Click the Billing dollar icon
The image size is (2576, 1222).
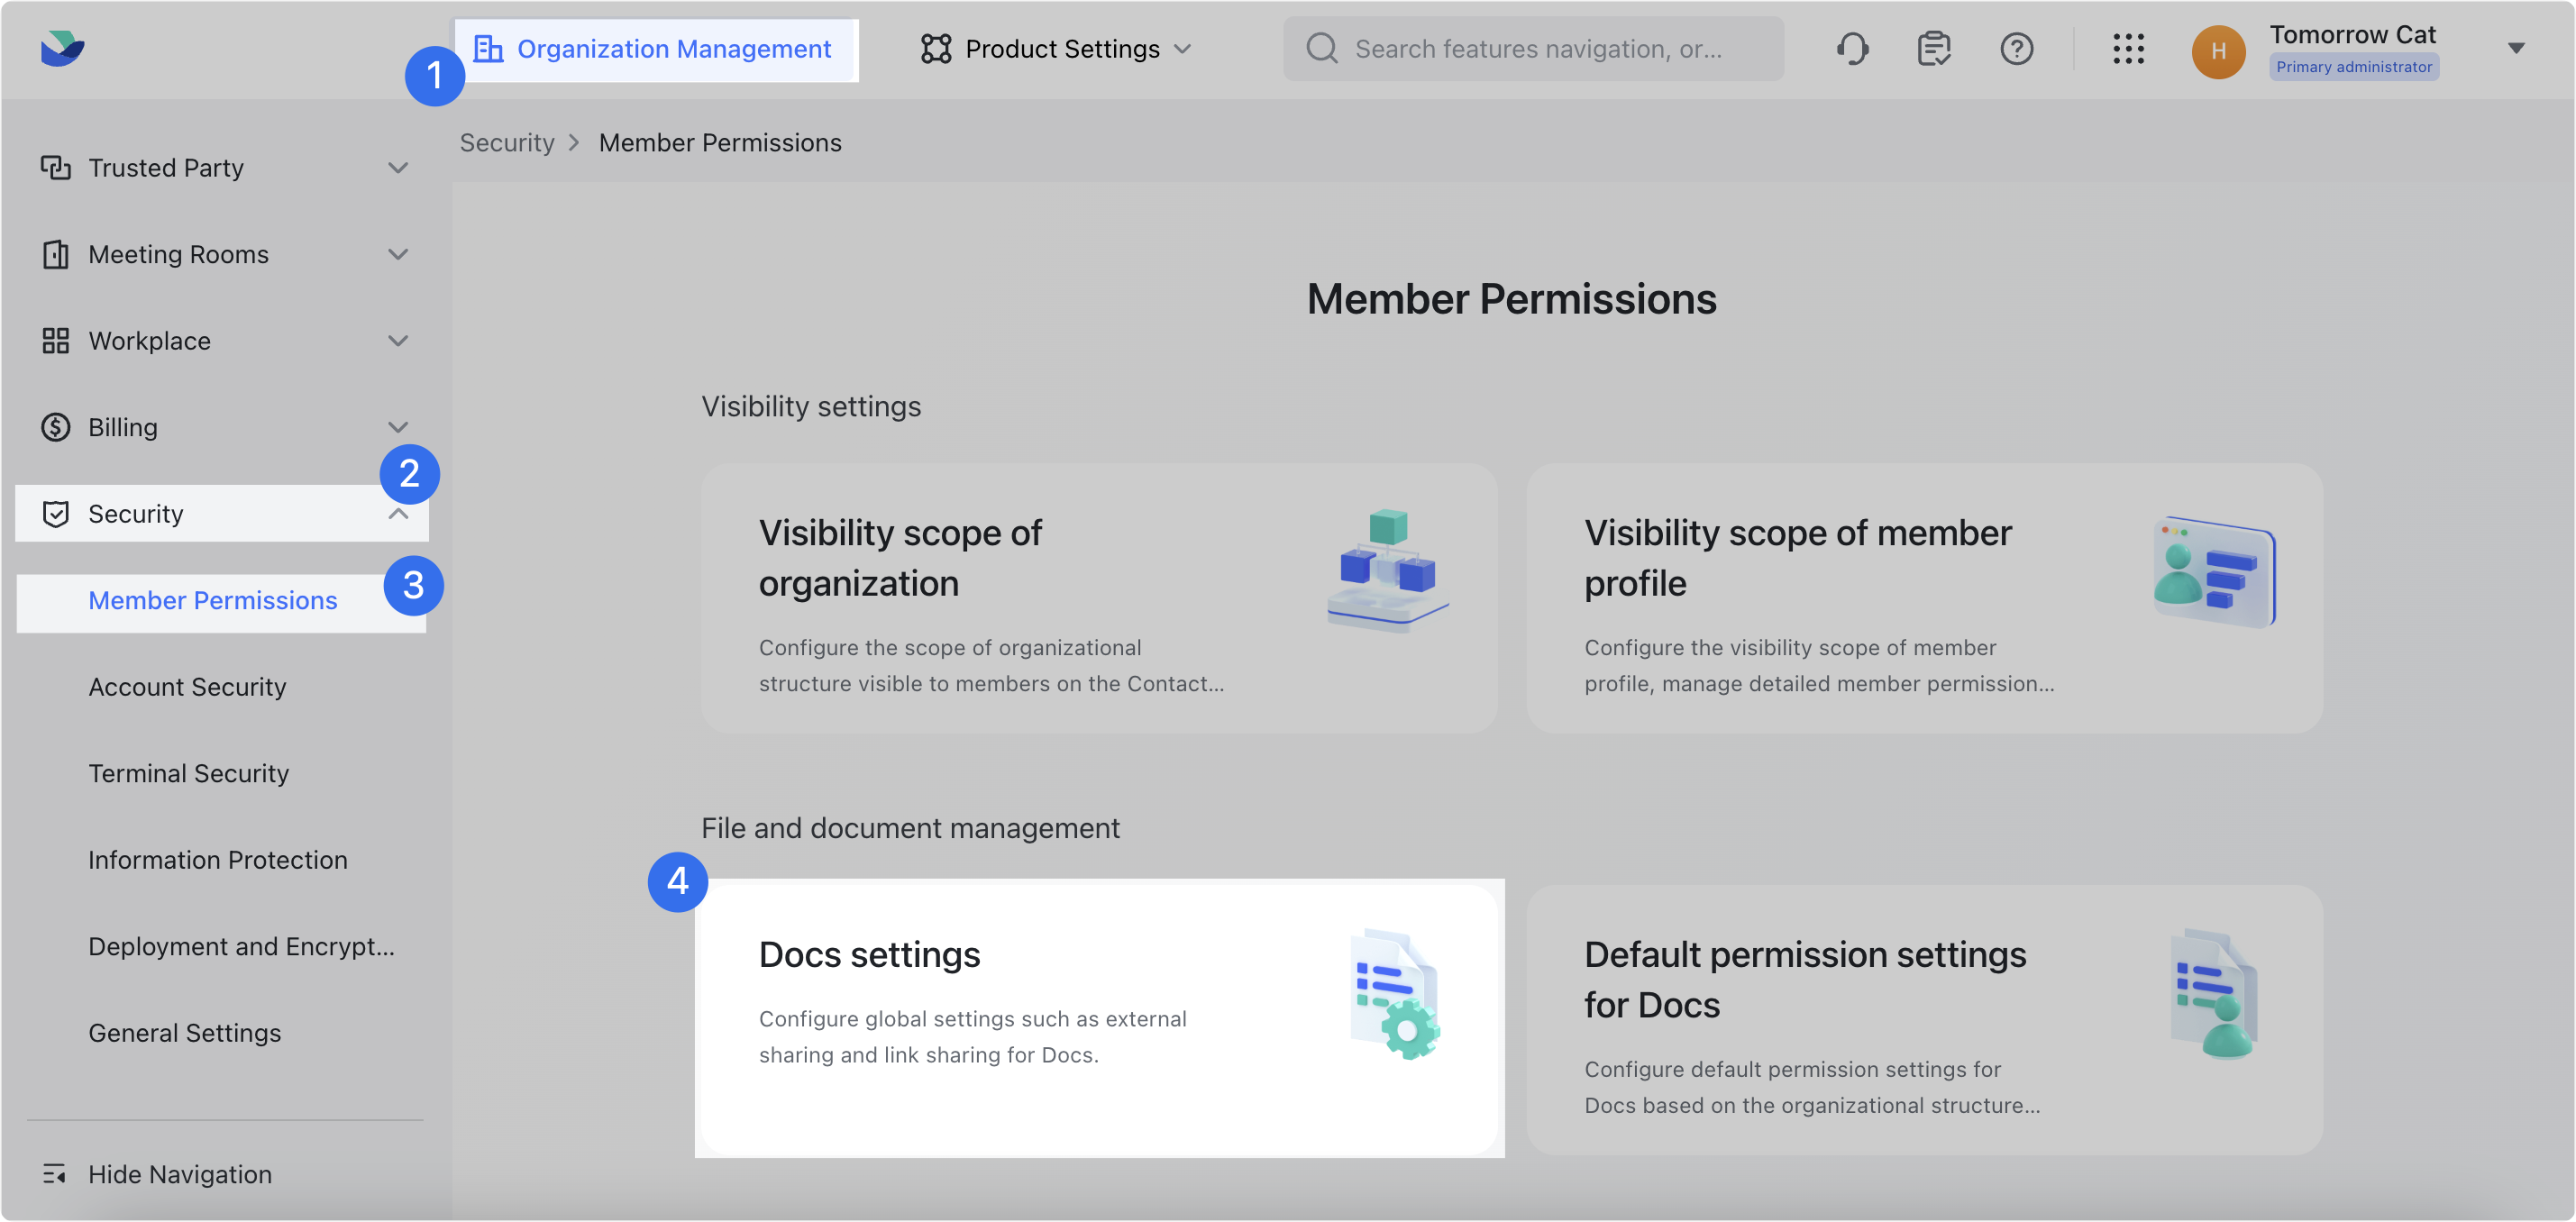coord(56,427)
